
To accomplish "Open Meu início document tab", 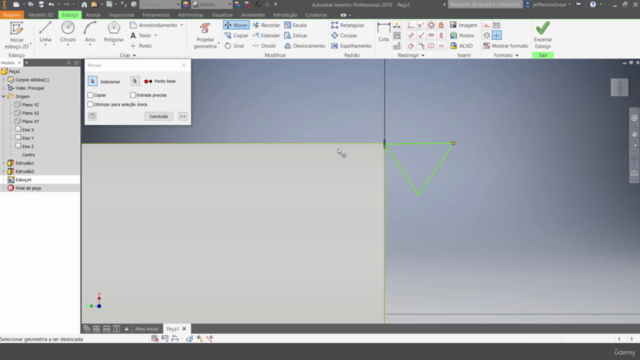I will tap(147, 329).
